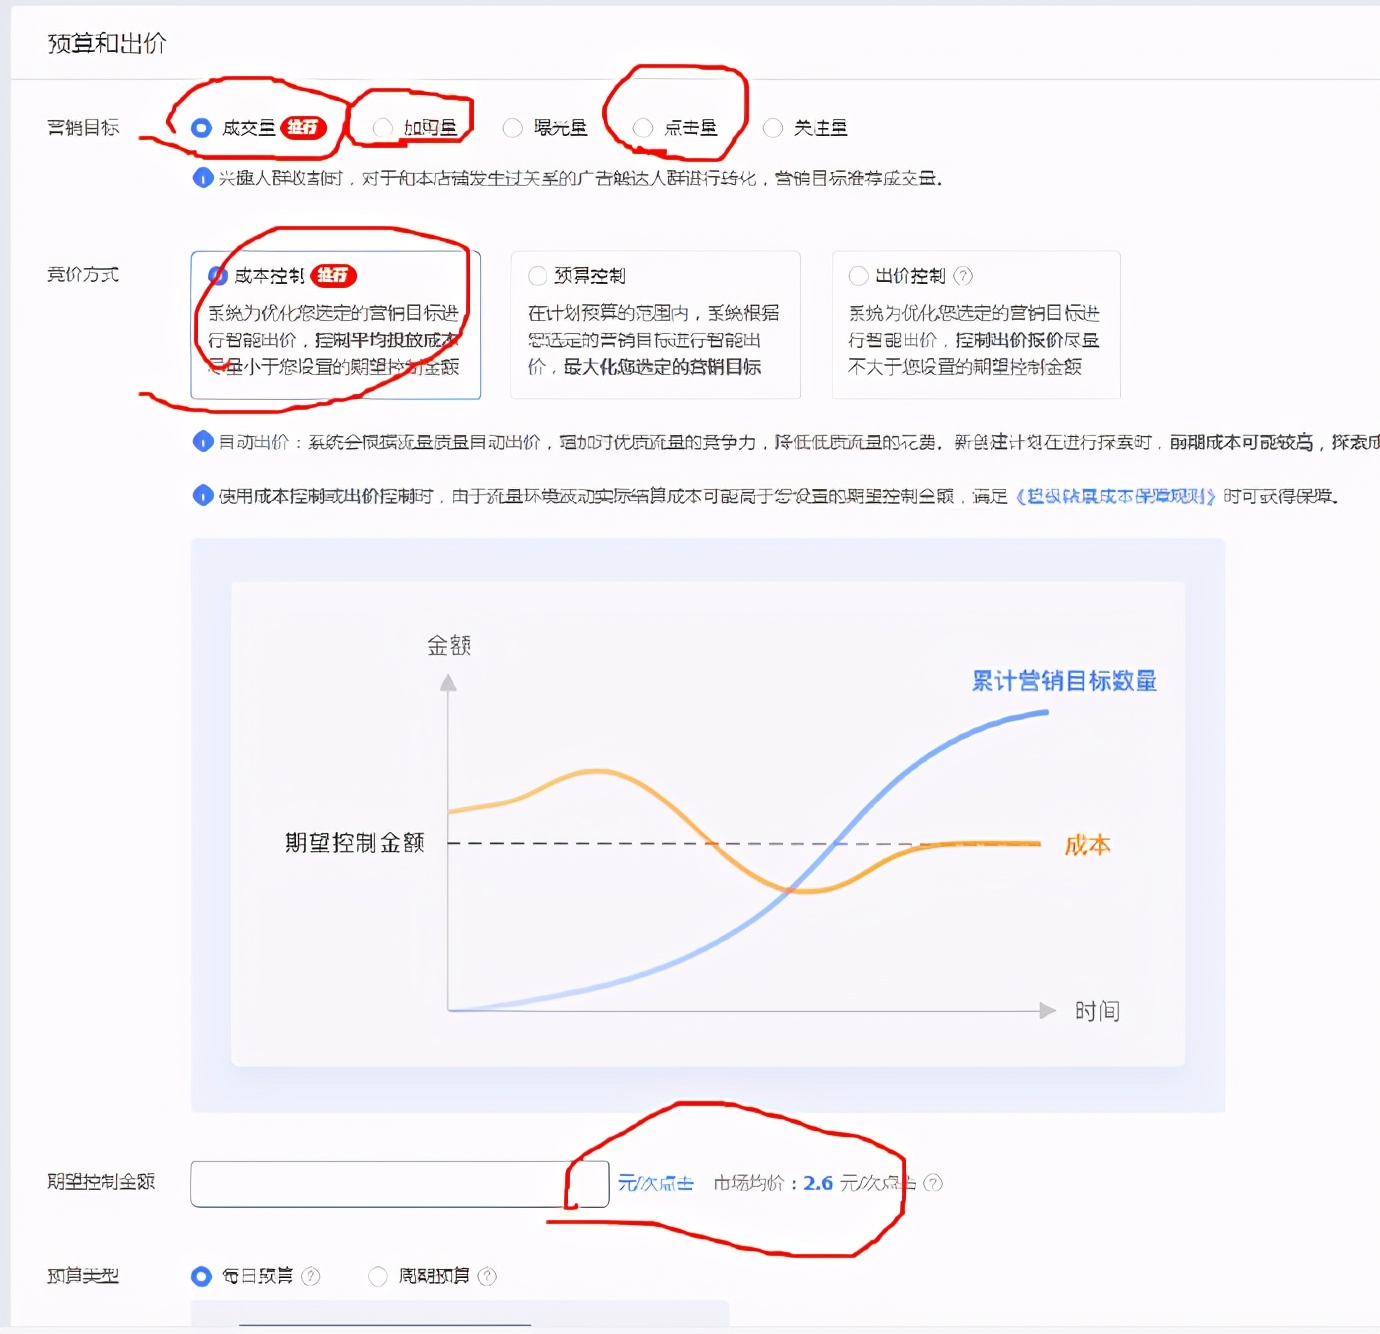Image resolution: width=1380 pixels, height=1334 pixels.
Task: Select the 曝光量 marketing goal radio
Action: [513, 128]
